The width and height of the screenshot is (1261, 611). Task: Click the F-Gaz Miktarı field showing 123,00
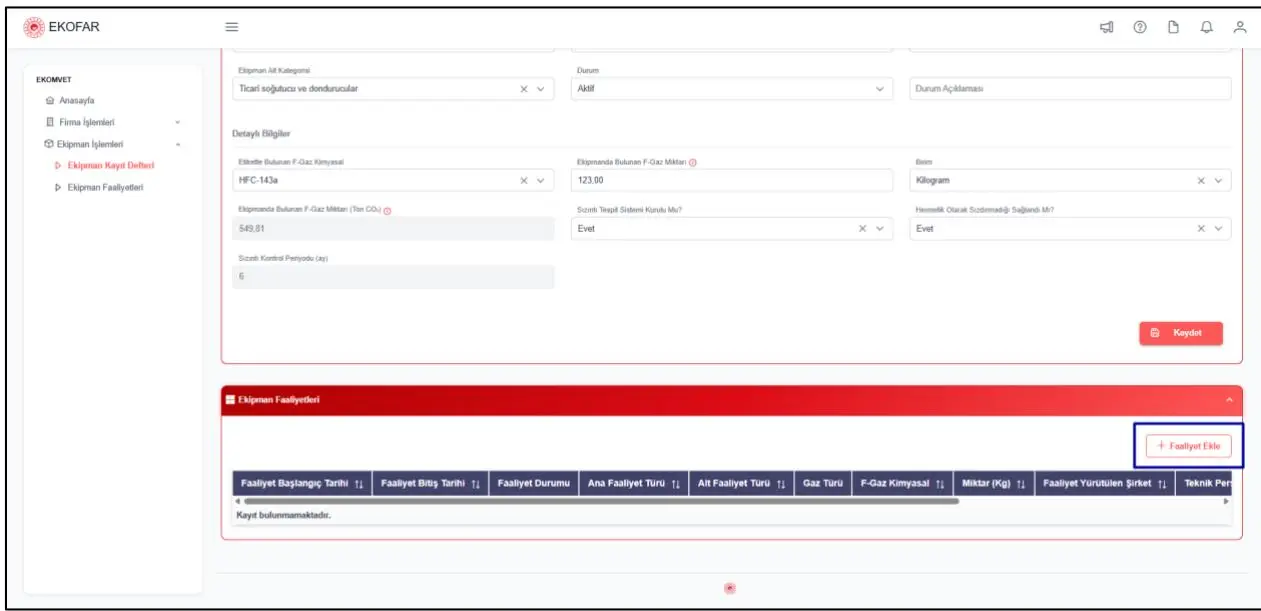coord(732,181)
